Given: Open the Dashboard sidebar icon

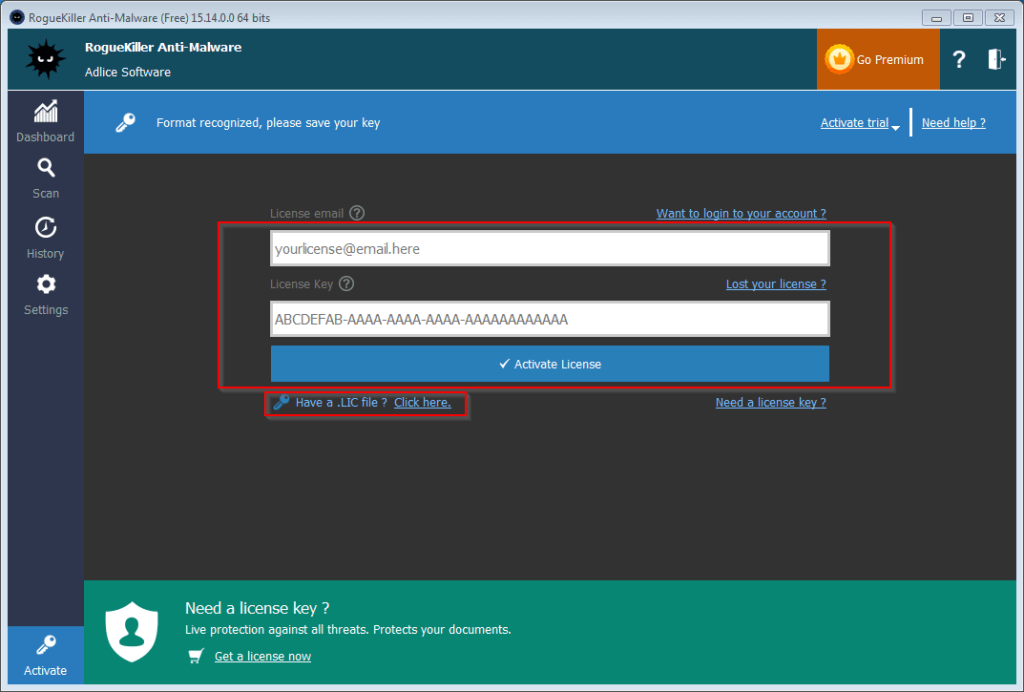Looking at the screenshot, I should [45, 112].
